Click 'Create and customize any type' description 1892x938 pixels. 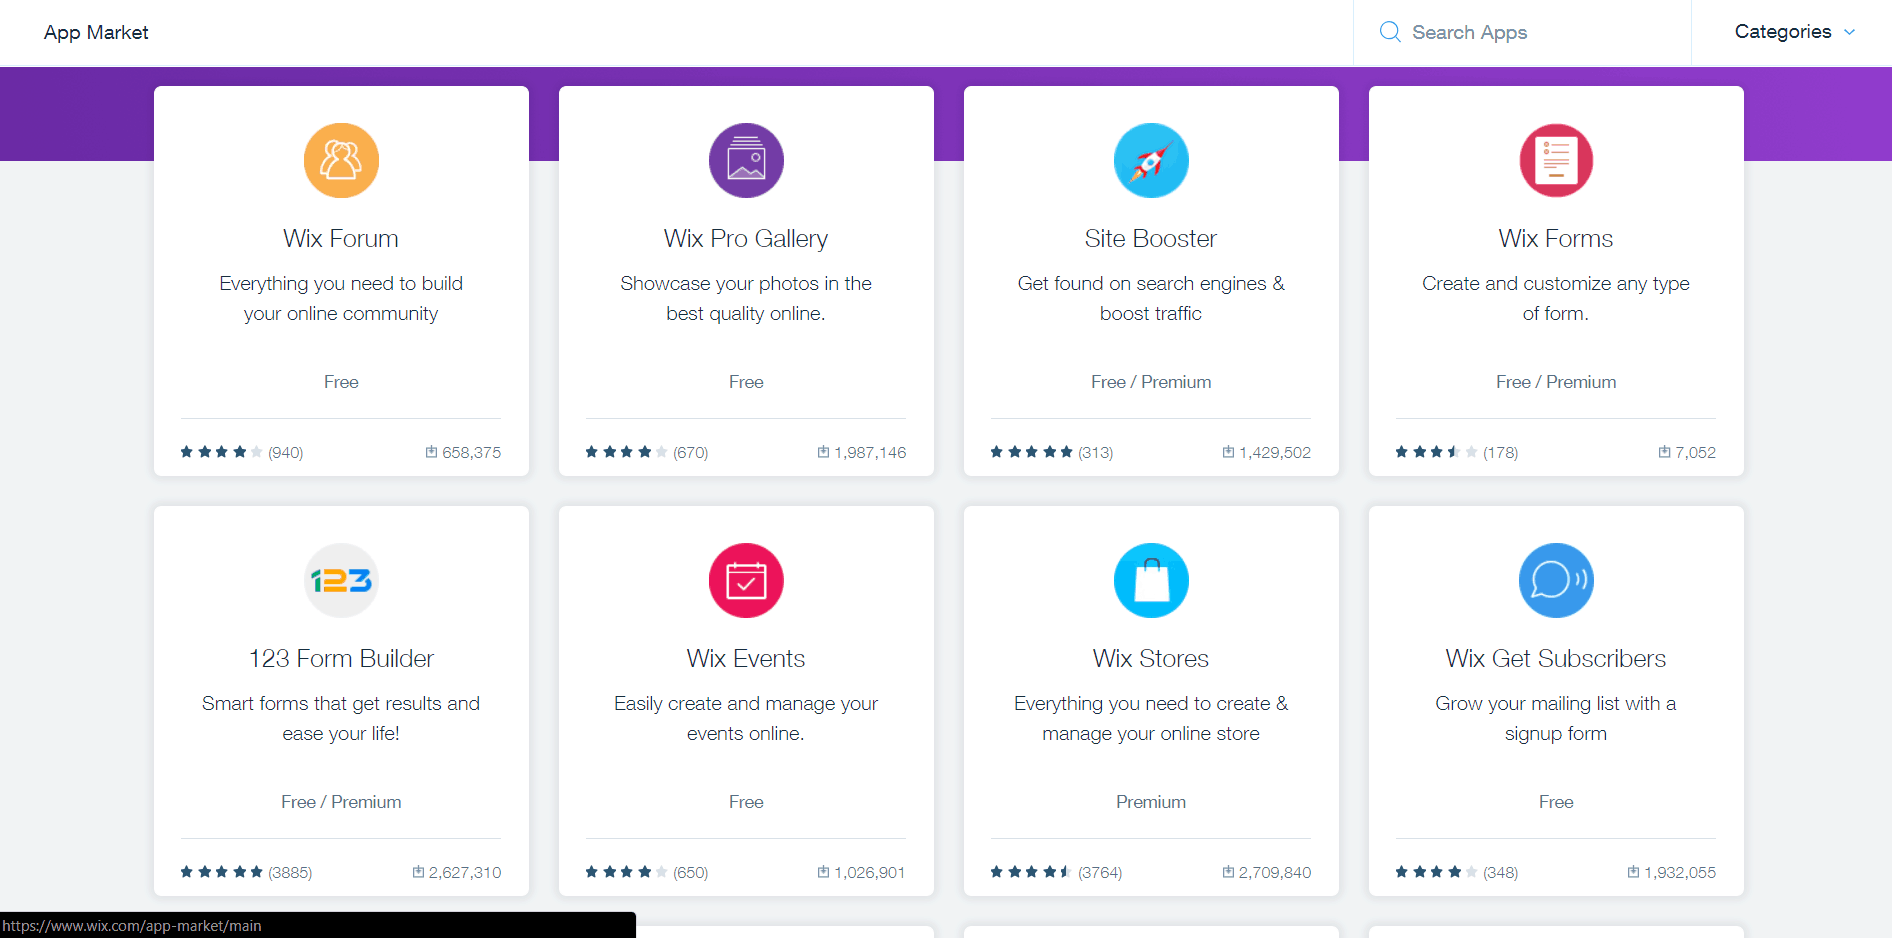point(1556,298)
